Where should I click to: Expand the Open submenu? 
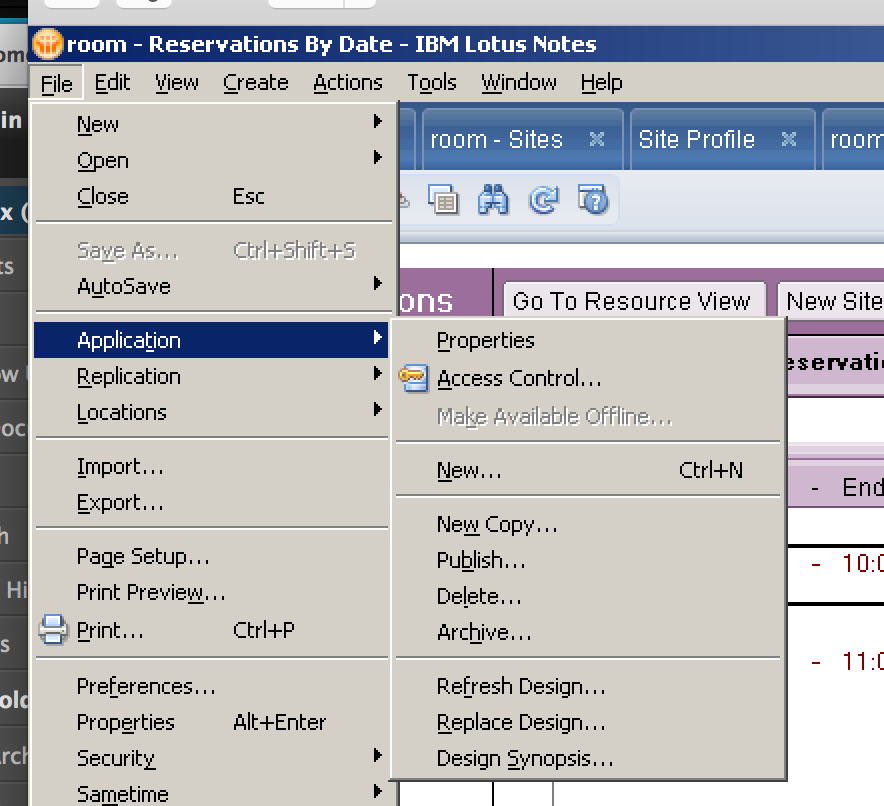click(x=211, y=160)
